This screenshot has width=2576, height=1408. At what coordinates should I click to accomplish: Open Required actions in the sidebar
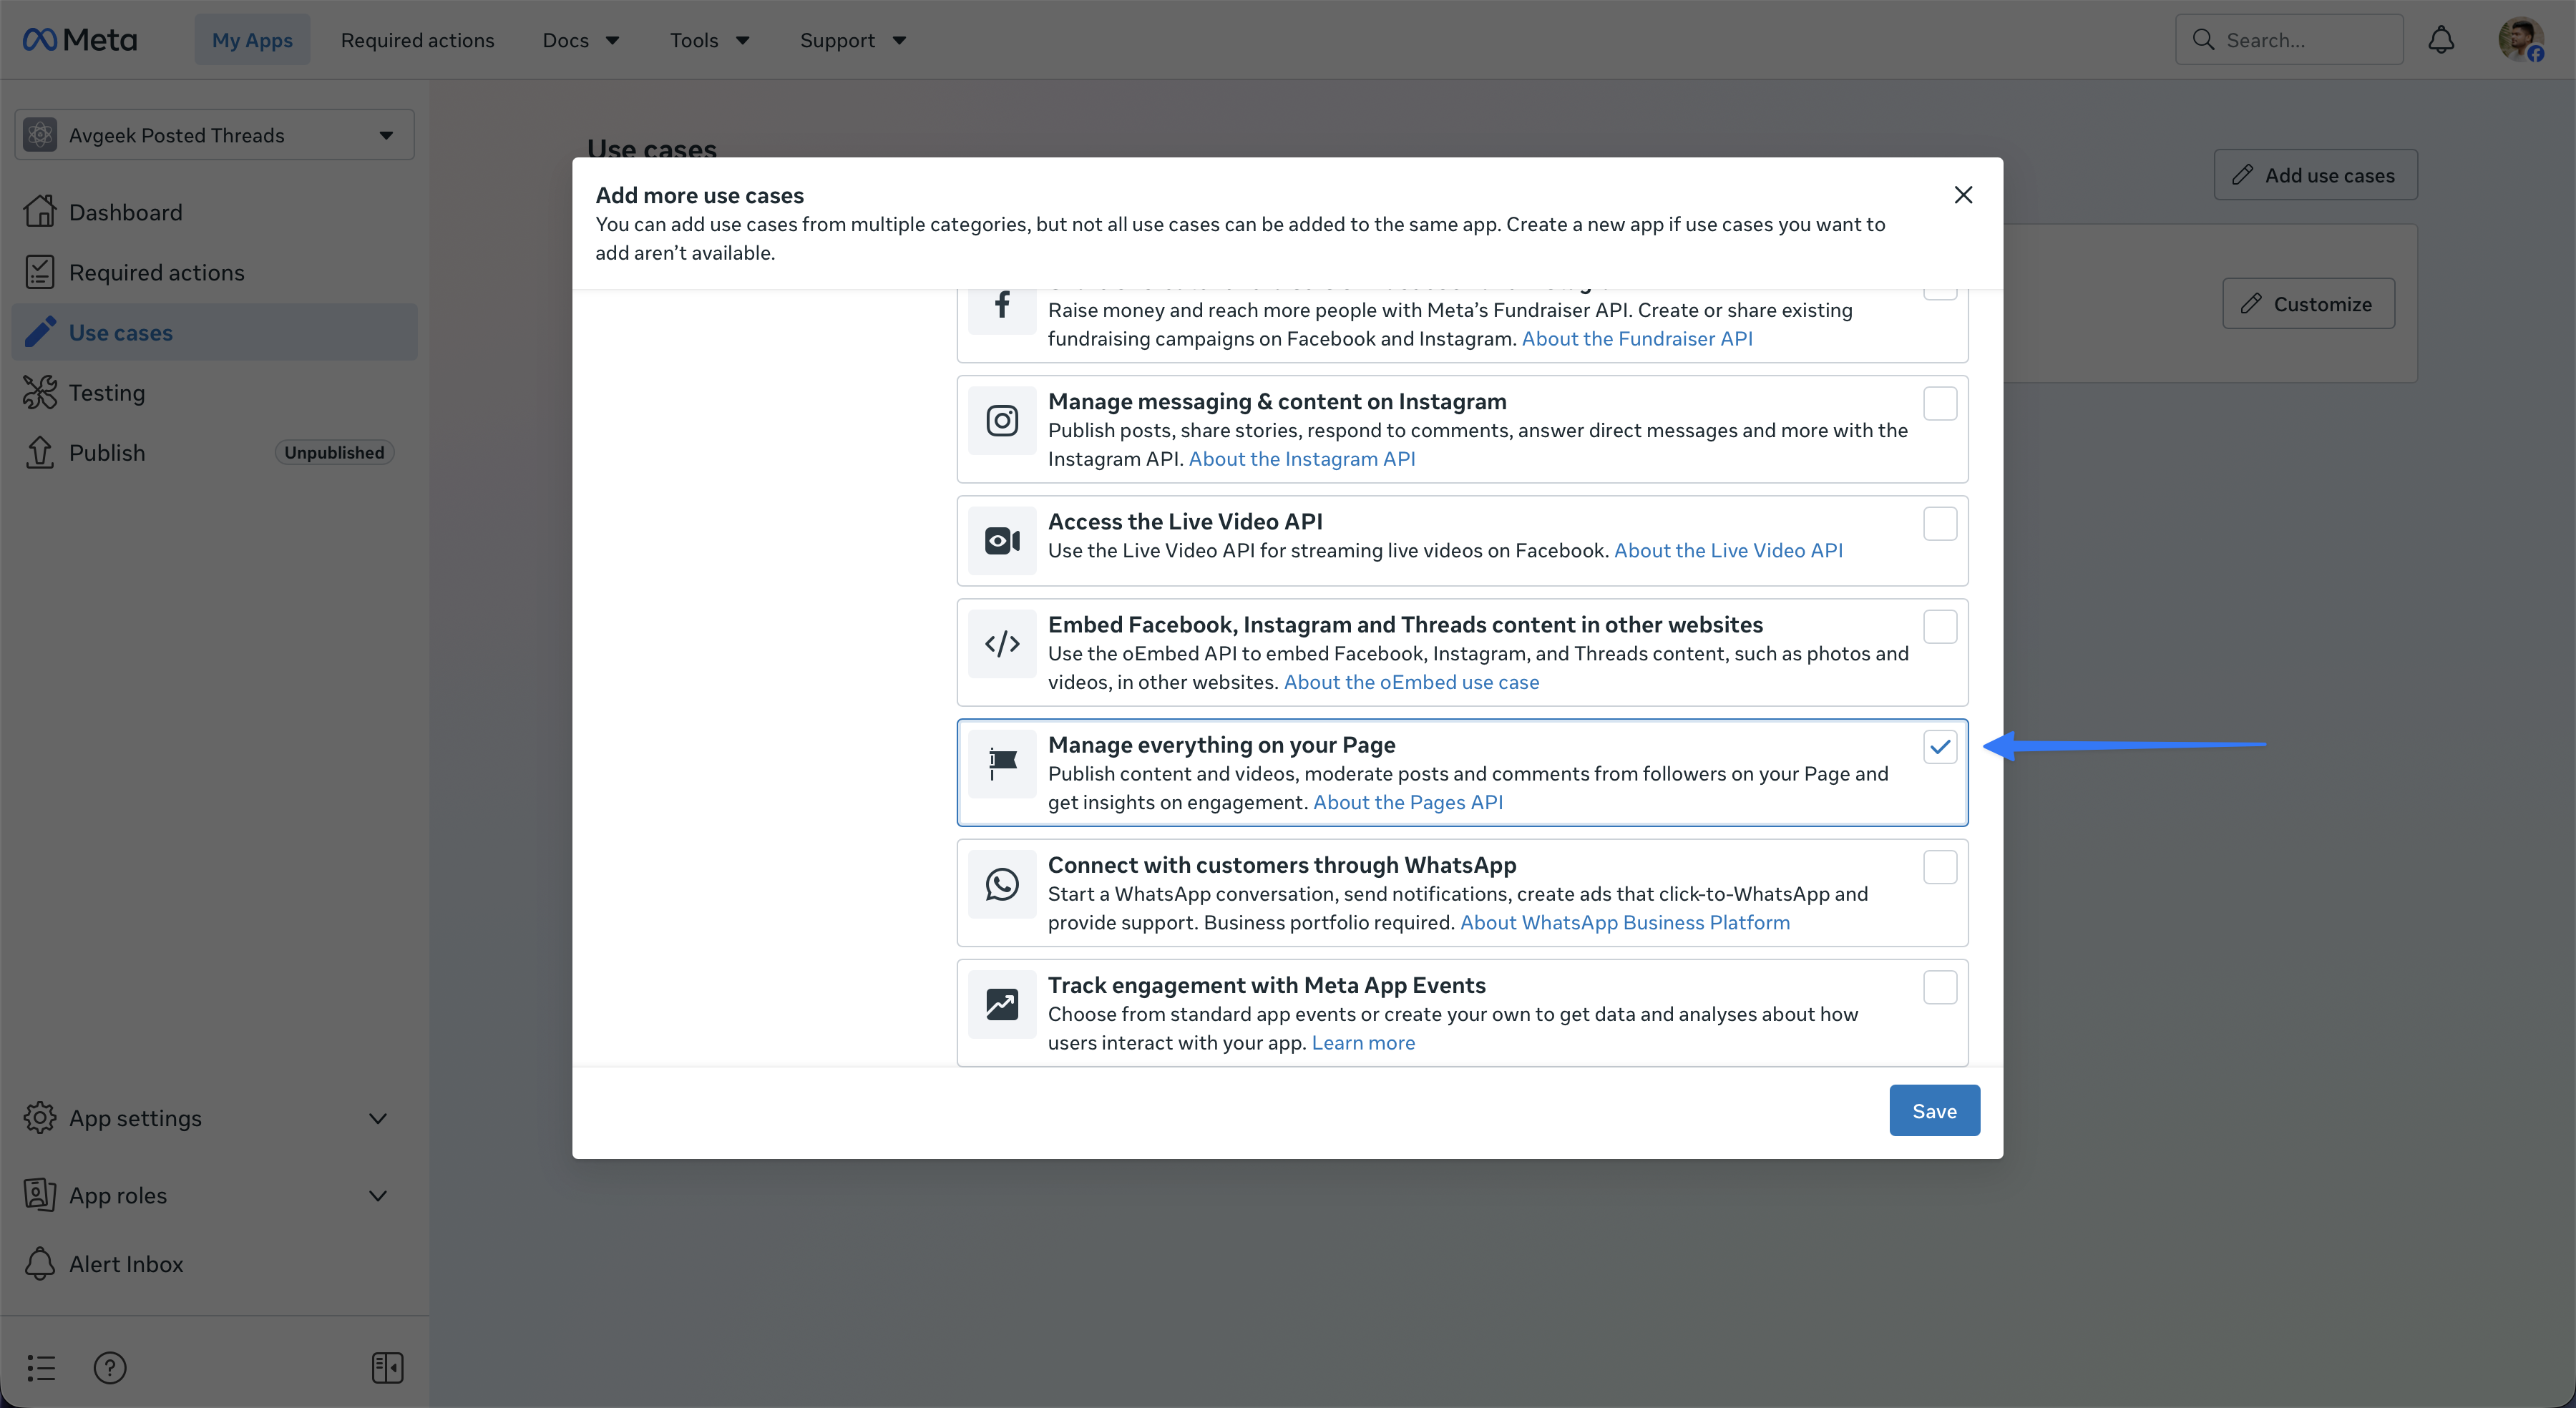[214, 272]
